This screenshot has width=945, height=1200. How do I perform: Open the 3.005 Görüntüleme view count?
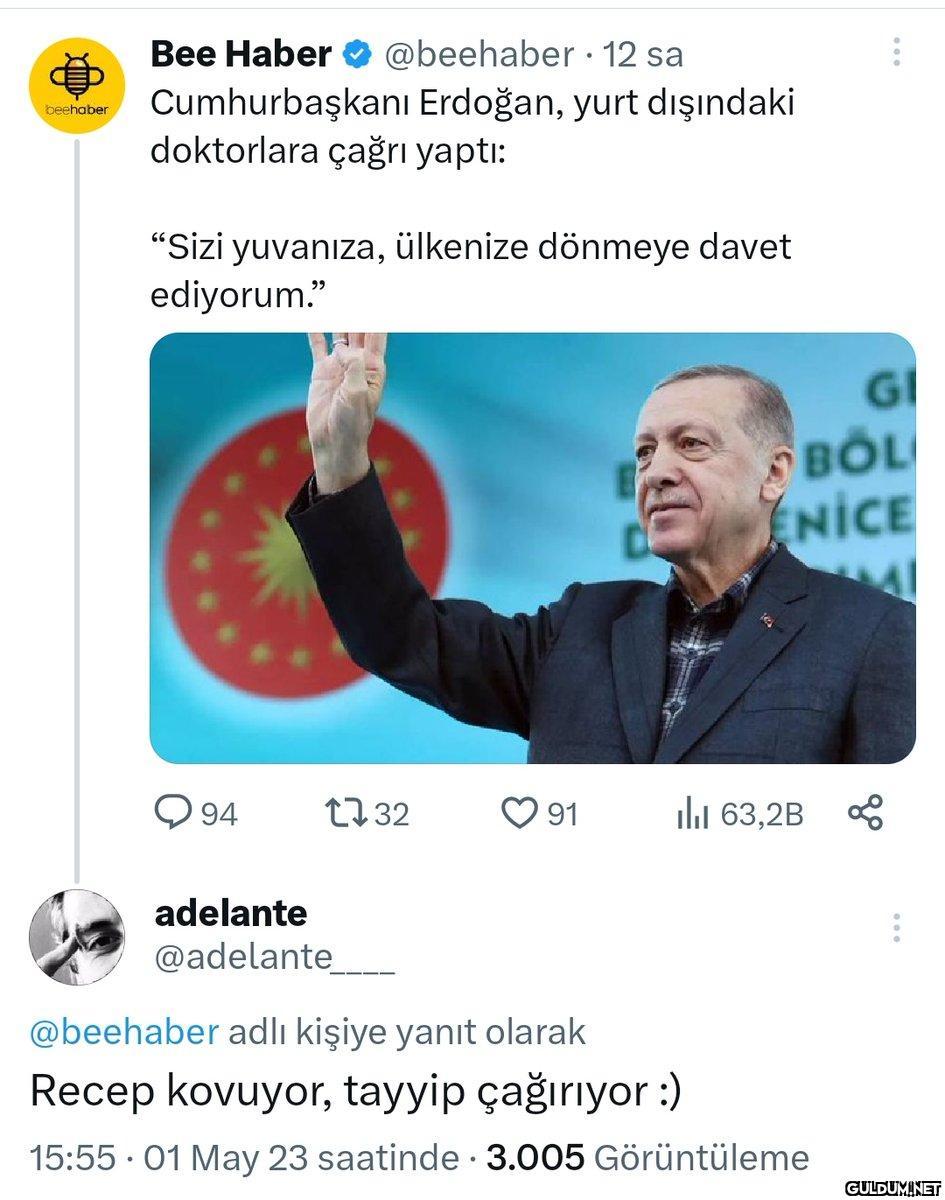pyautogui.click(x=647, y=1157)
